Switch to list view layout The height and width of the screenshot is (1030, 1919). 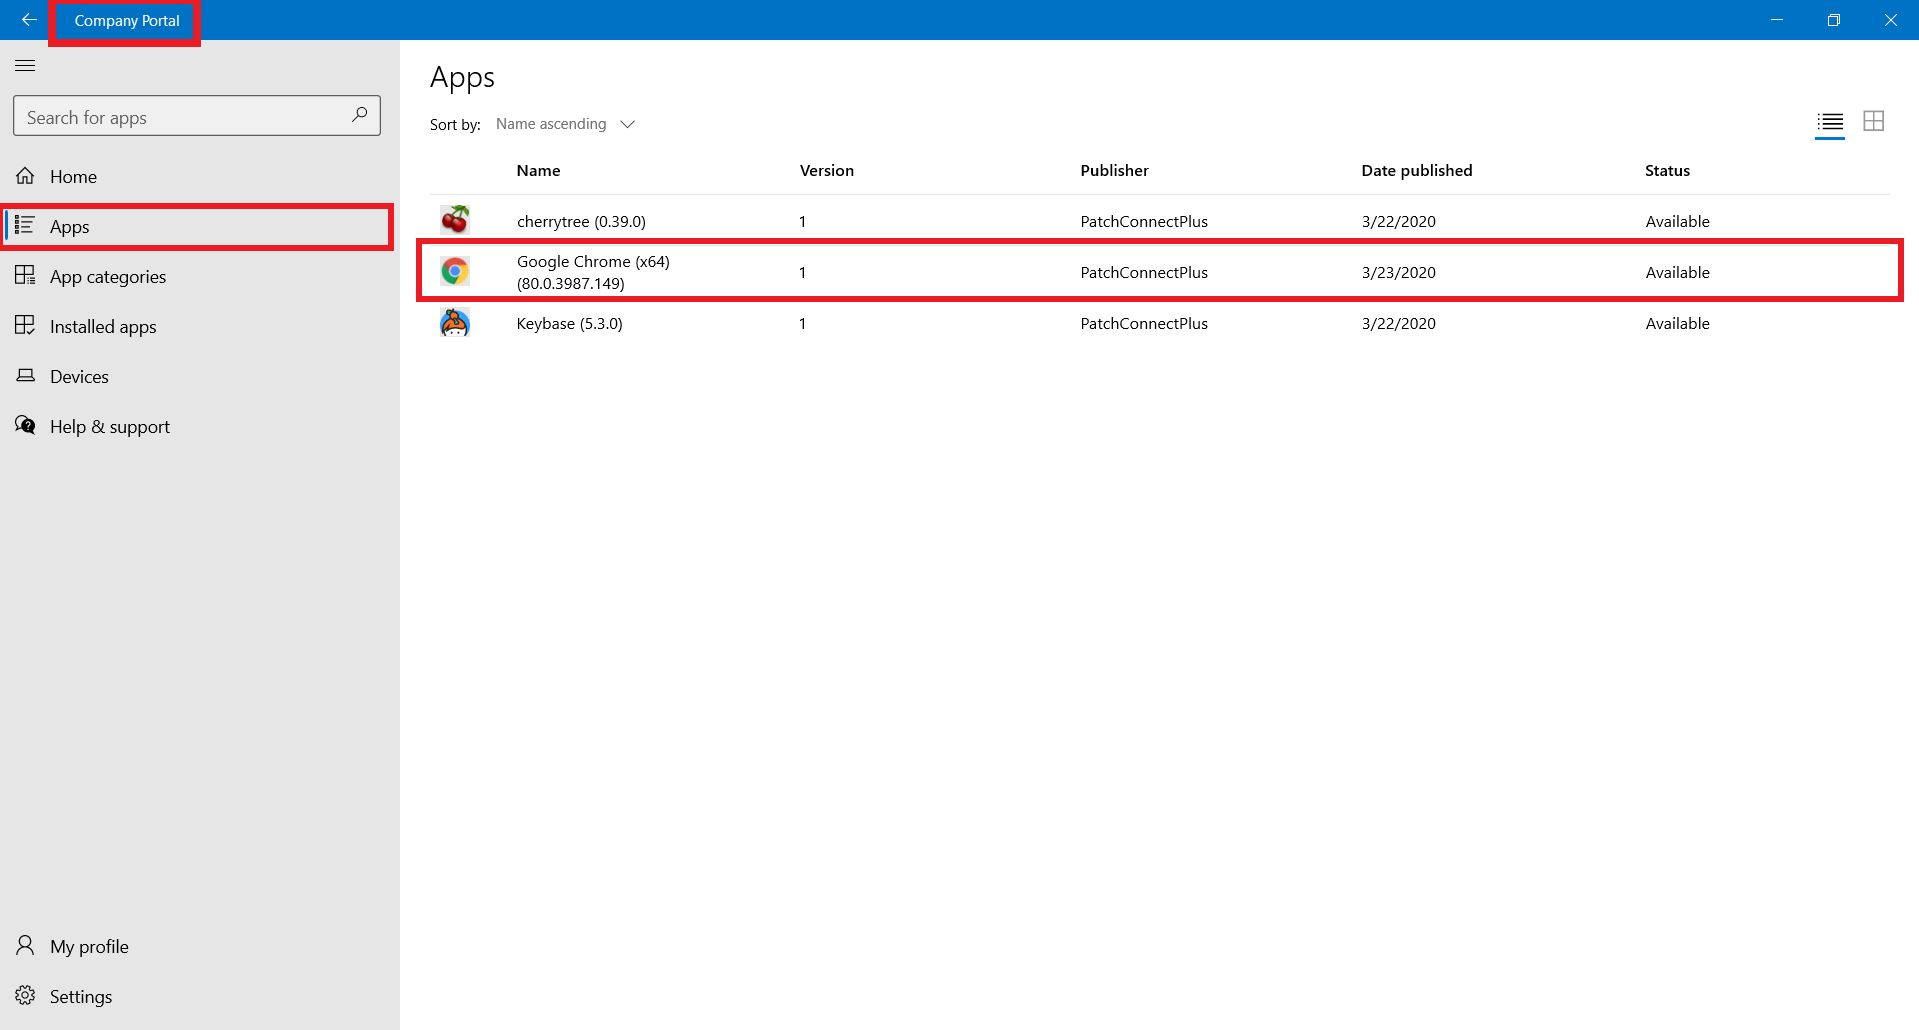coord(1830,123)
